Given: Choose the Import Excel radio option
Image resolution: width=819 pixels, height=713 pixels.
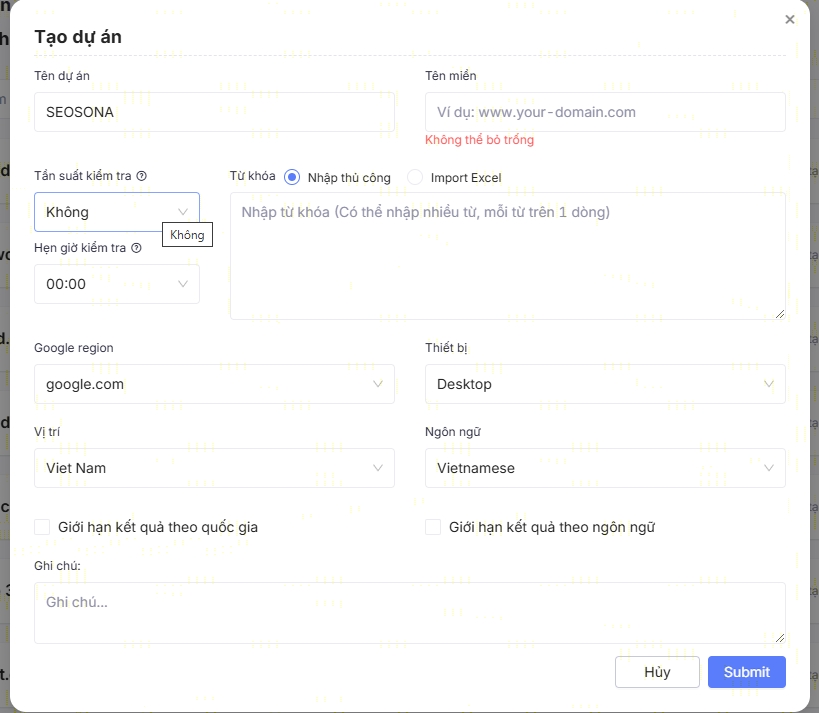Looking at the screenshot, I should 415,177.
